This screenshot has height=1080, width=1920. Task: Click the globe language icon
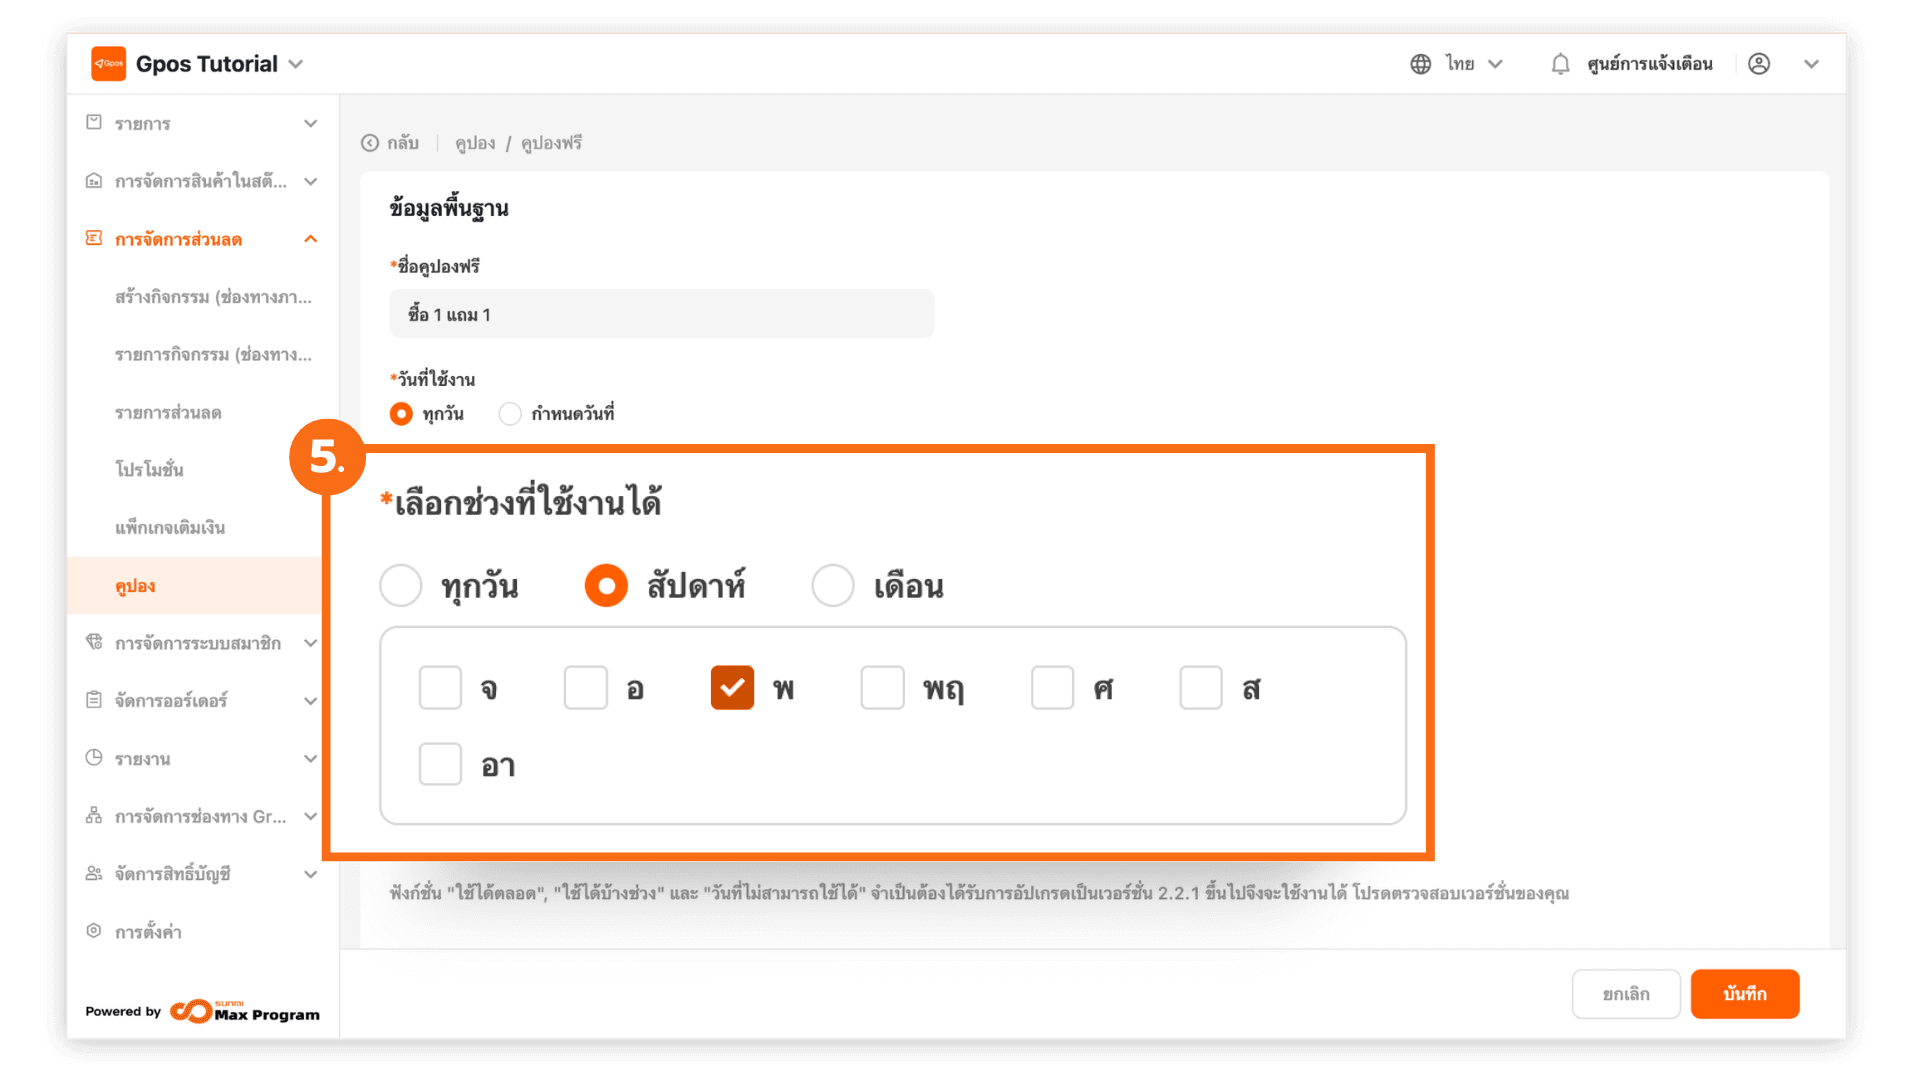1420,64
